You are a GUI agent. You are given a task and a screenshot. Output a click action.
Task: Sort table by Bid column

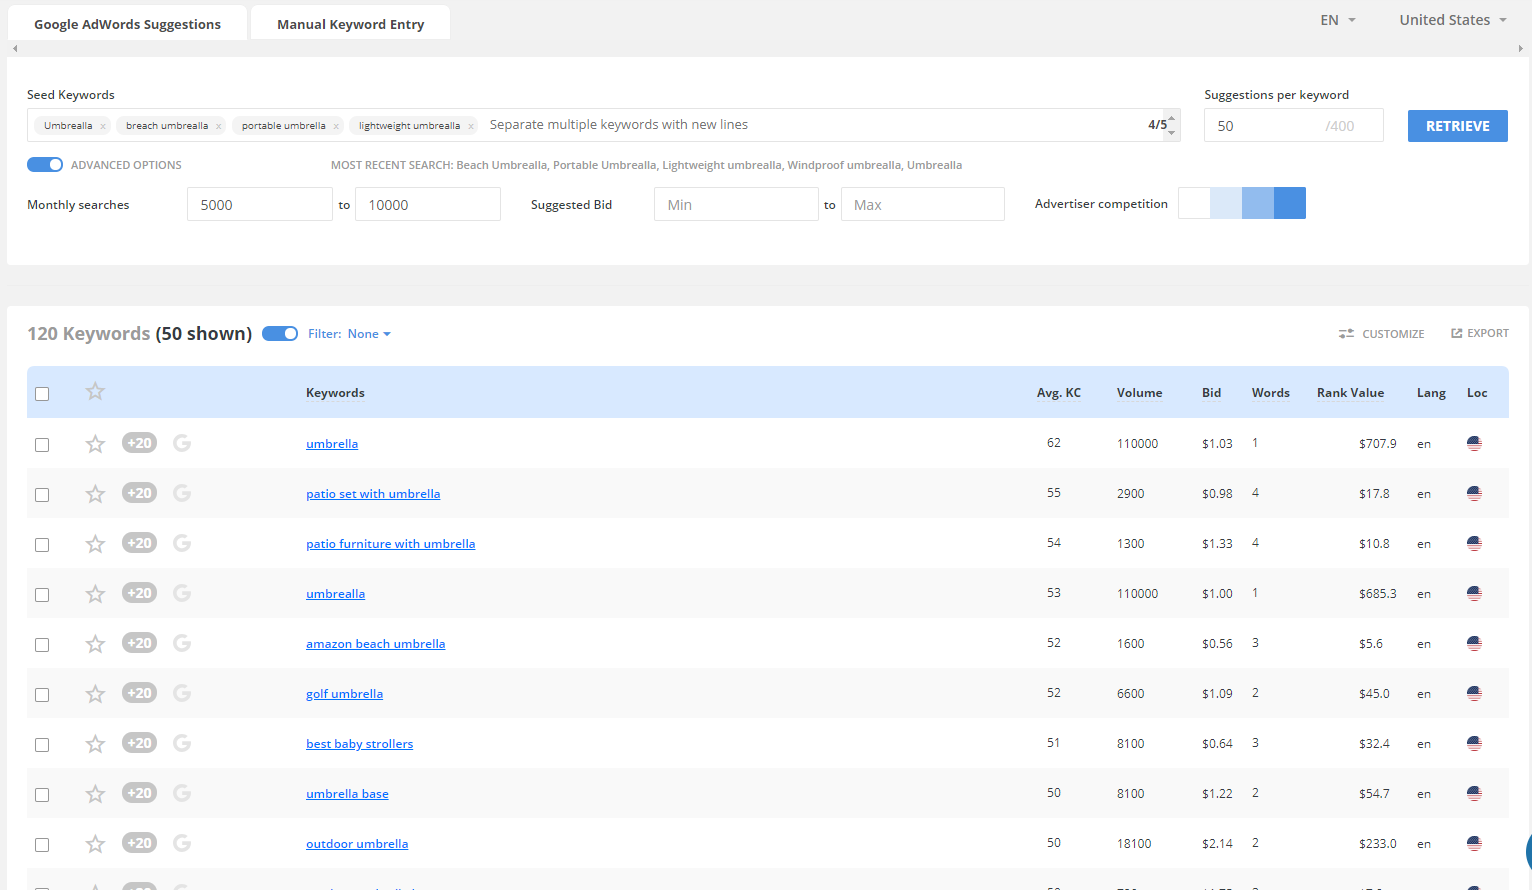(1211, 393)
